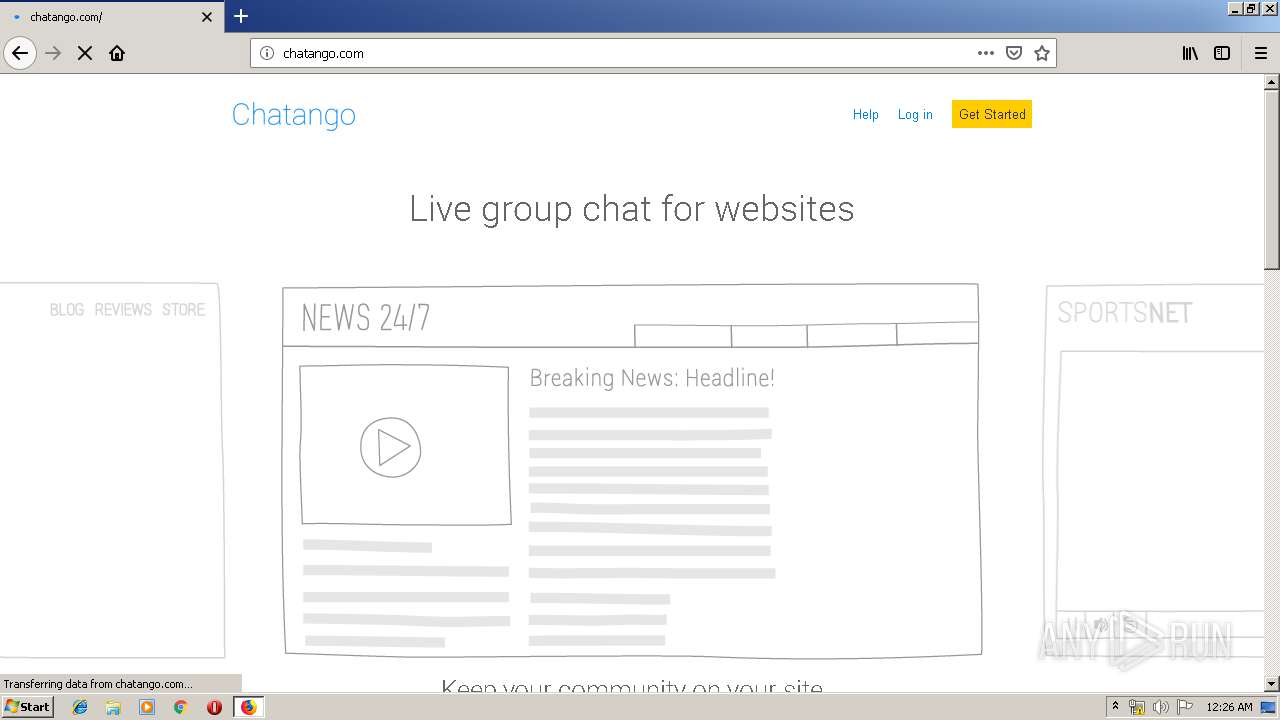Click the scrollbar down arrow
The height and width of the screenshot is (720, 1280).
pyautogui.click(x=1272, y=684)
